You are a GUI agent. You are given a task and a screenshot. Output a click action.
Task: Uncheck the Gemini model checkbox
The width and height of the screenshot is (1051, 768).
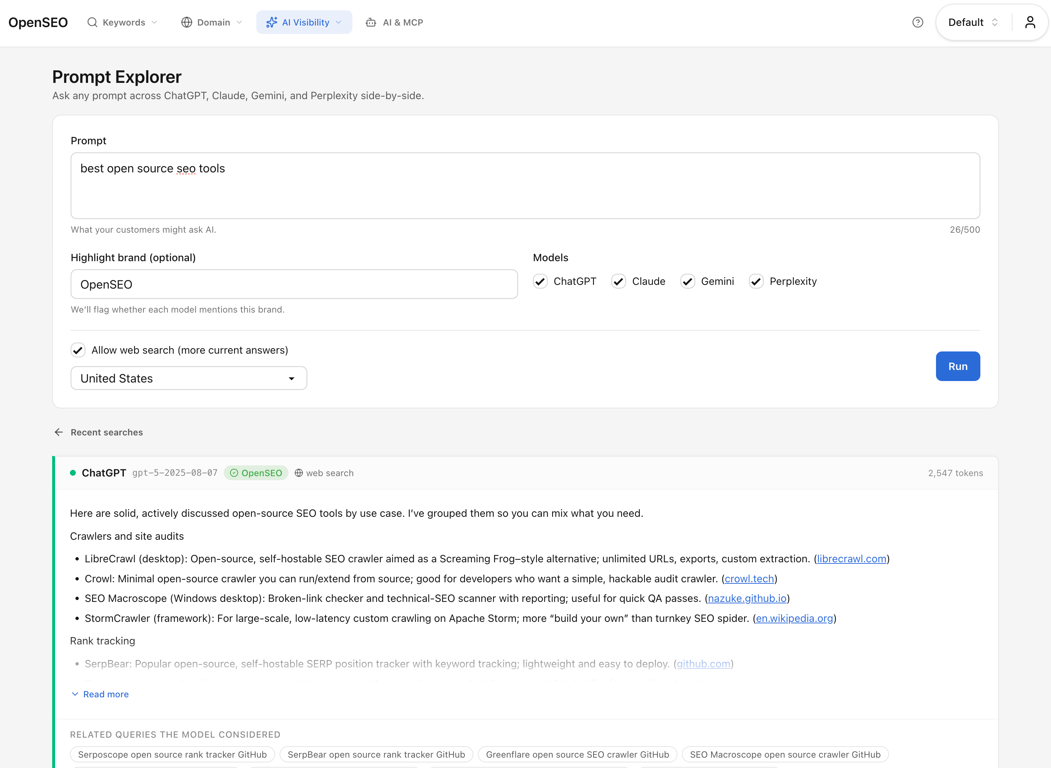click(688, 281)
